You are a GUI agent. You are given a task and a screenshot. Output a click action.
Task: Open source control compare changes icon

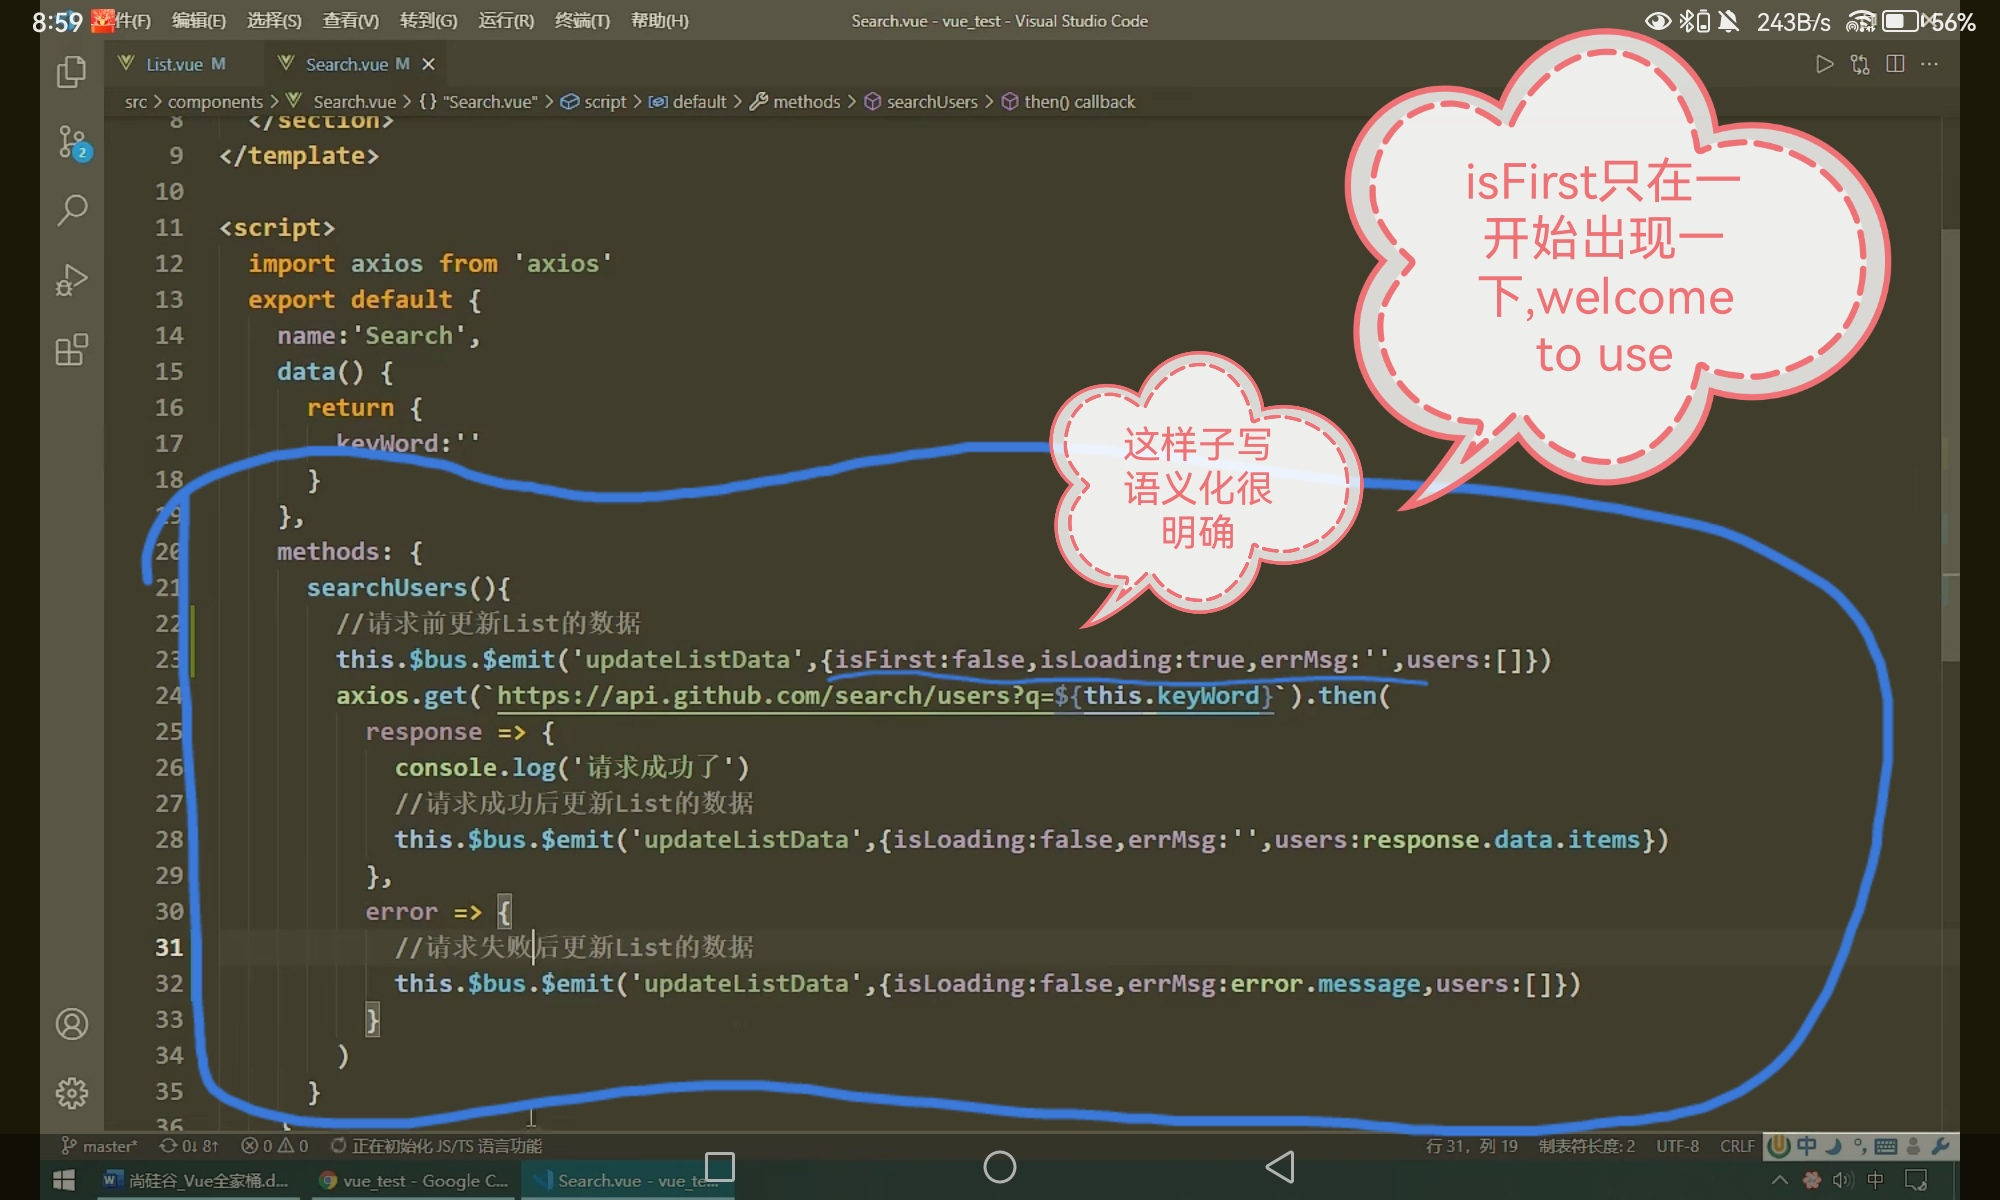[x=1859, y=64]
